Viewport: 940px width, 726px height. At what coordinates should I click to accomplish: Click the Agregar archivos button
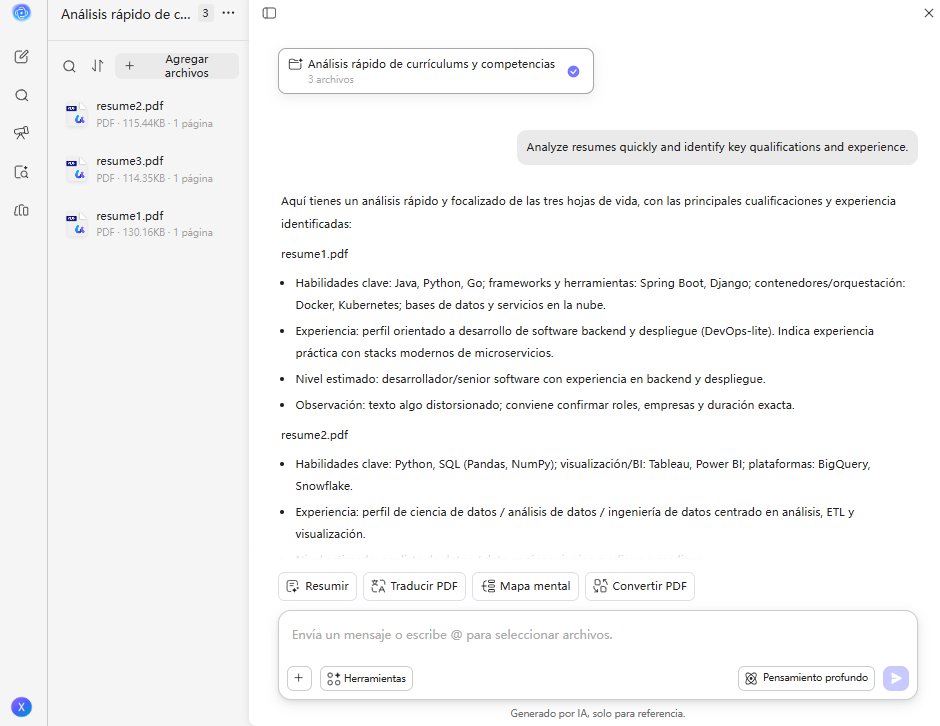(x=176, y=66)
